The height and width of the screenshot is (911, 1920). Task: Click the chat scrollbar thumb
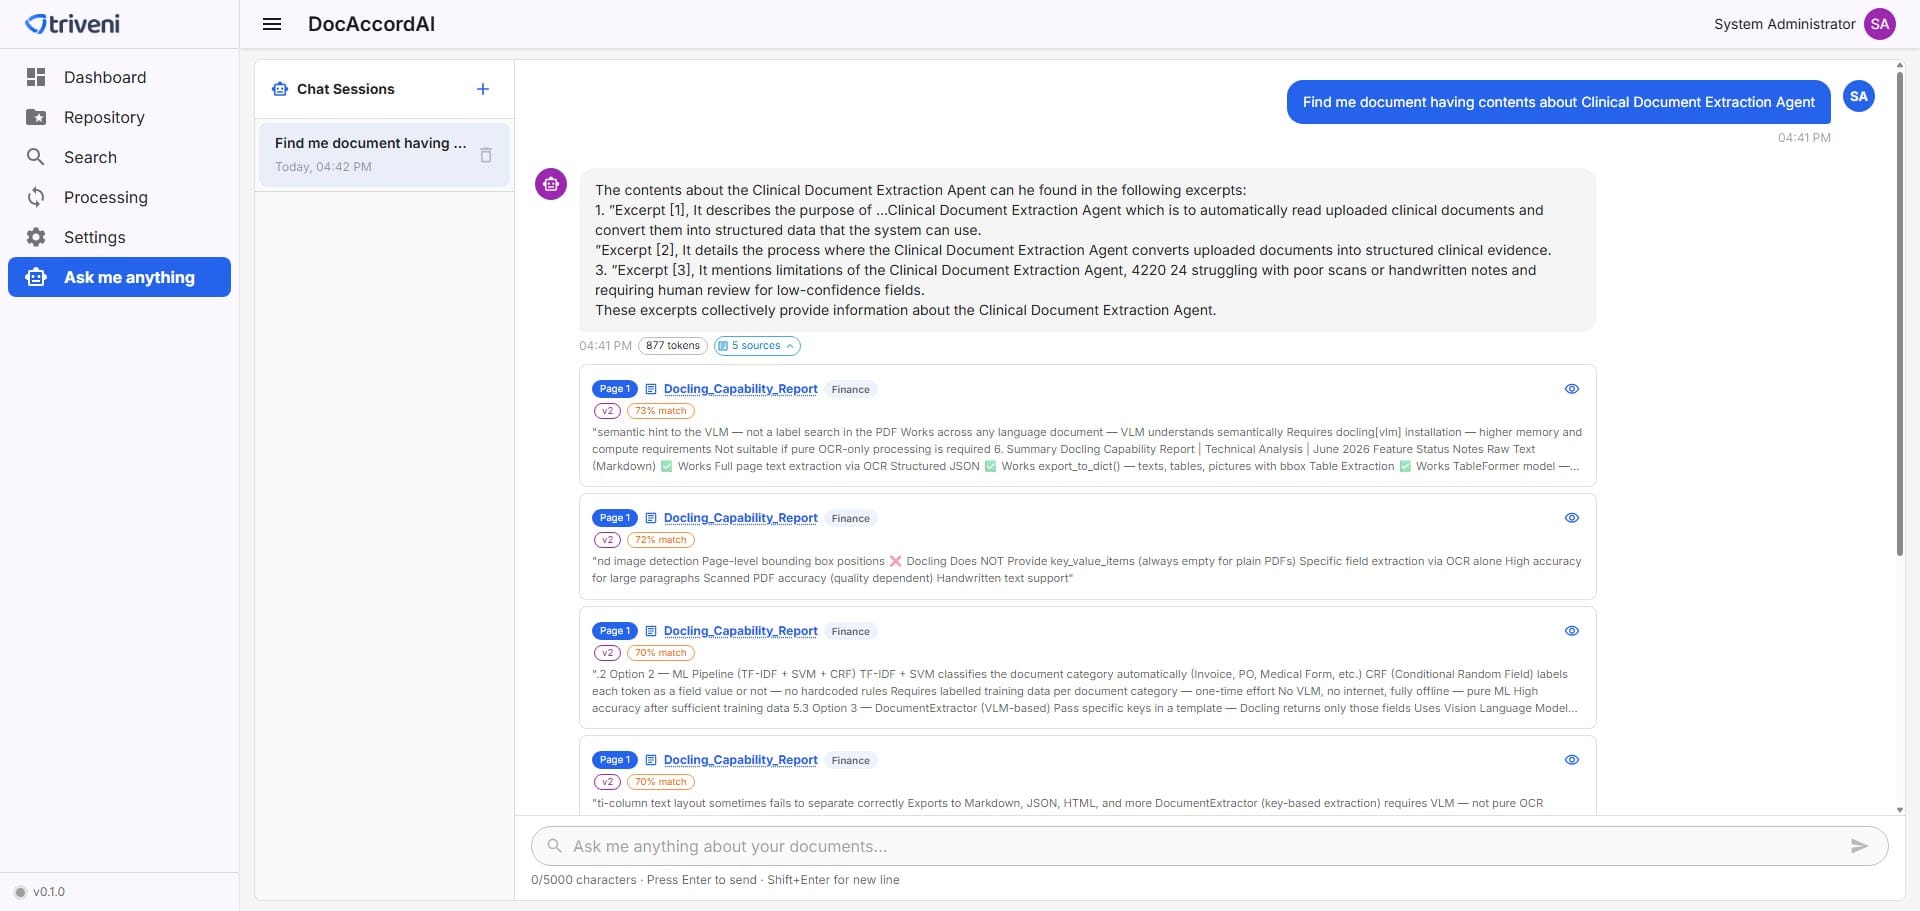click(1900, 312)
